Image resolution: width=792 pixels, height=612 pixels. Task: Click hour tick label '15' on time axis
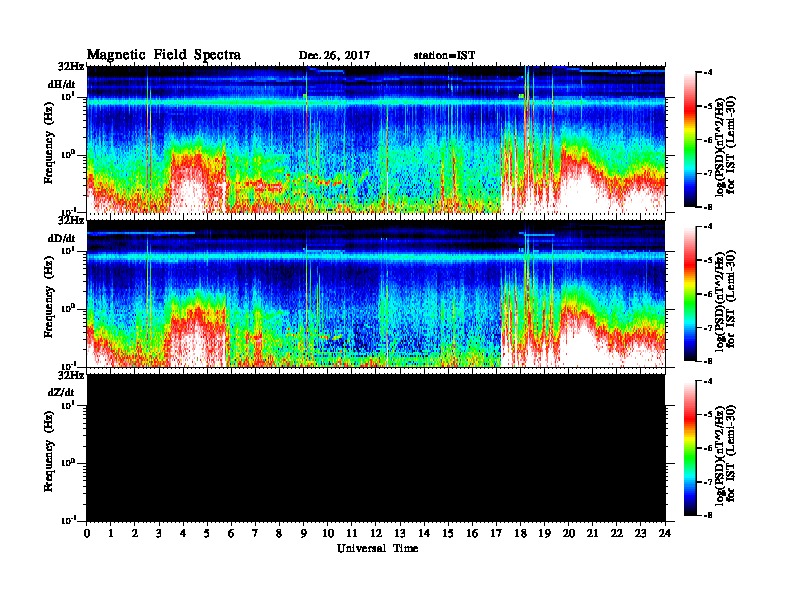coord(448,534)
